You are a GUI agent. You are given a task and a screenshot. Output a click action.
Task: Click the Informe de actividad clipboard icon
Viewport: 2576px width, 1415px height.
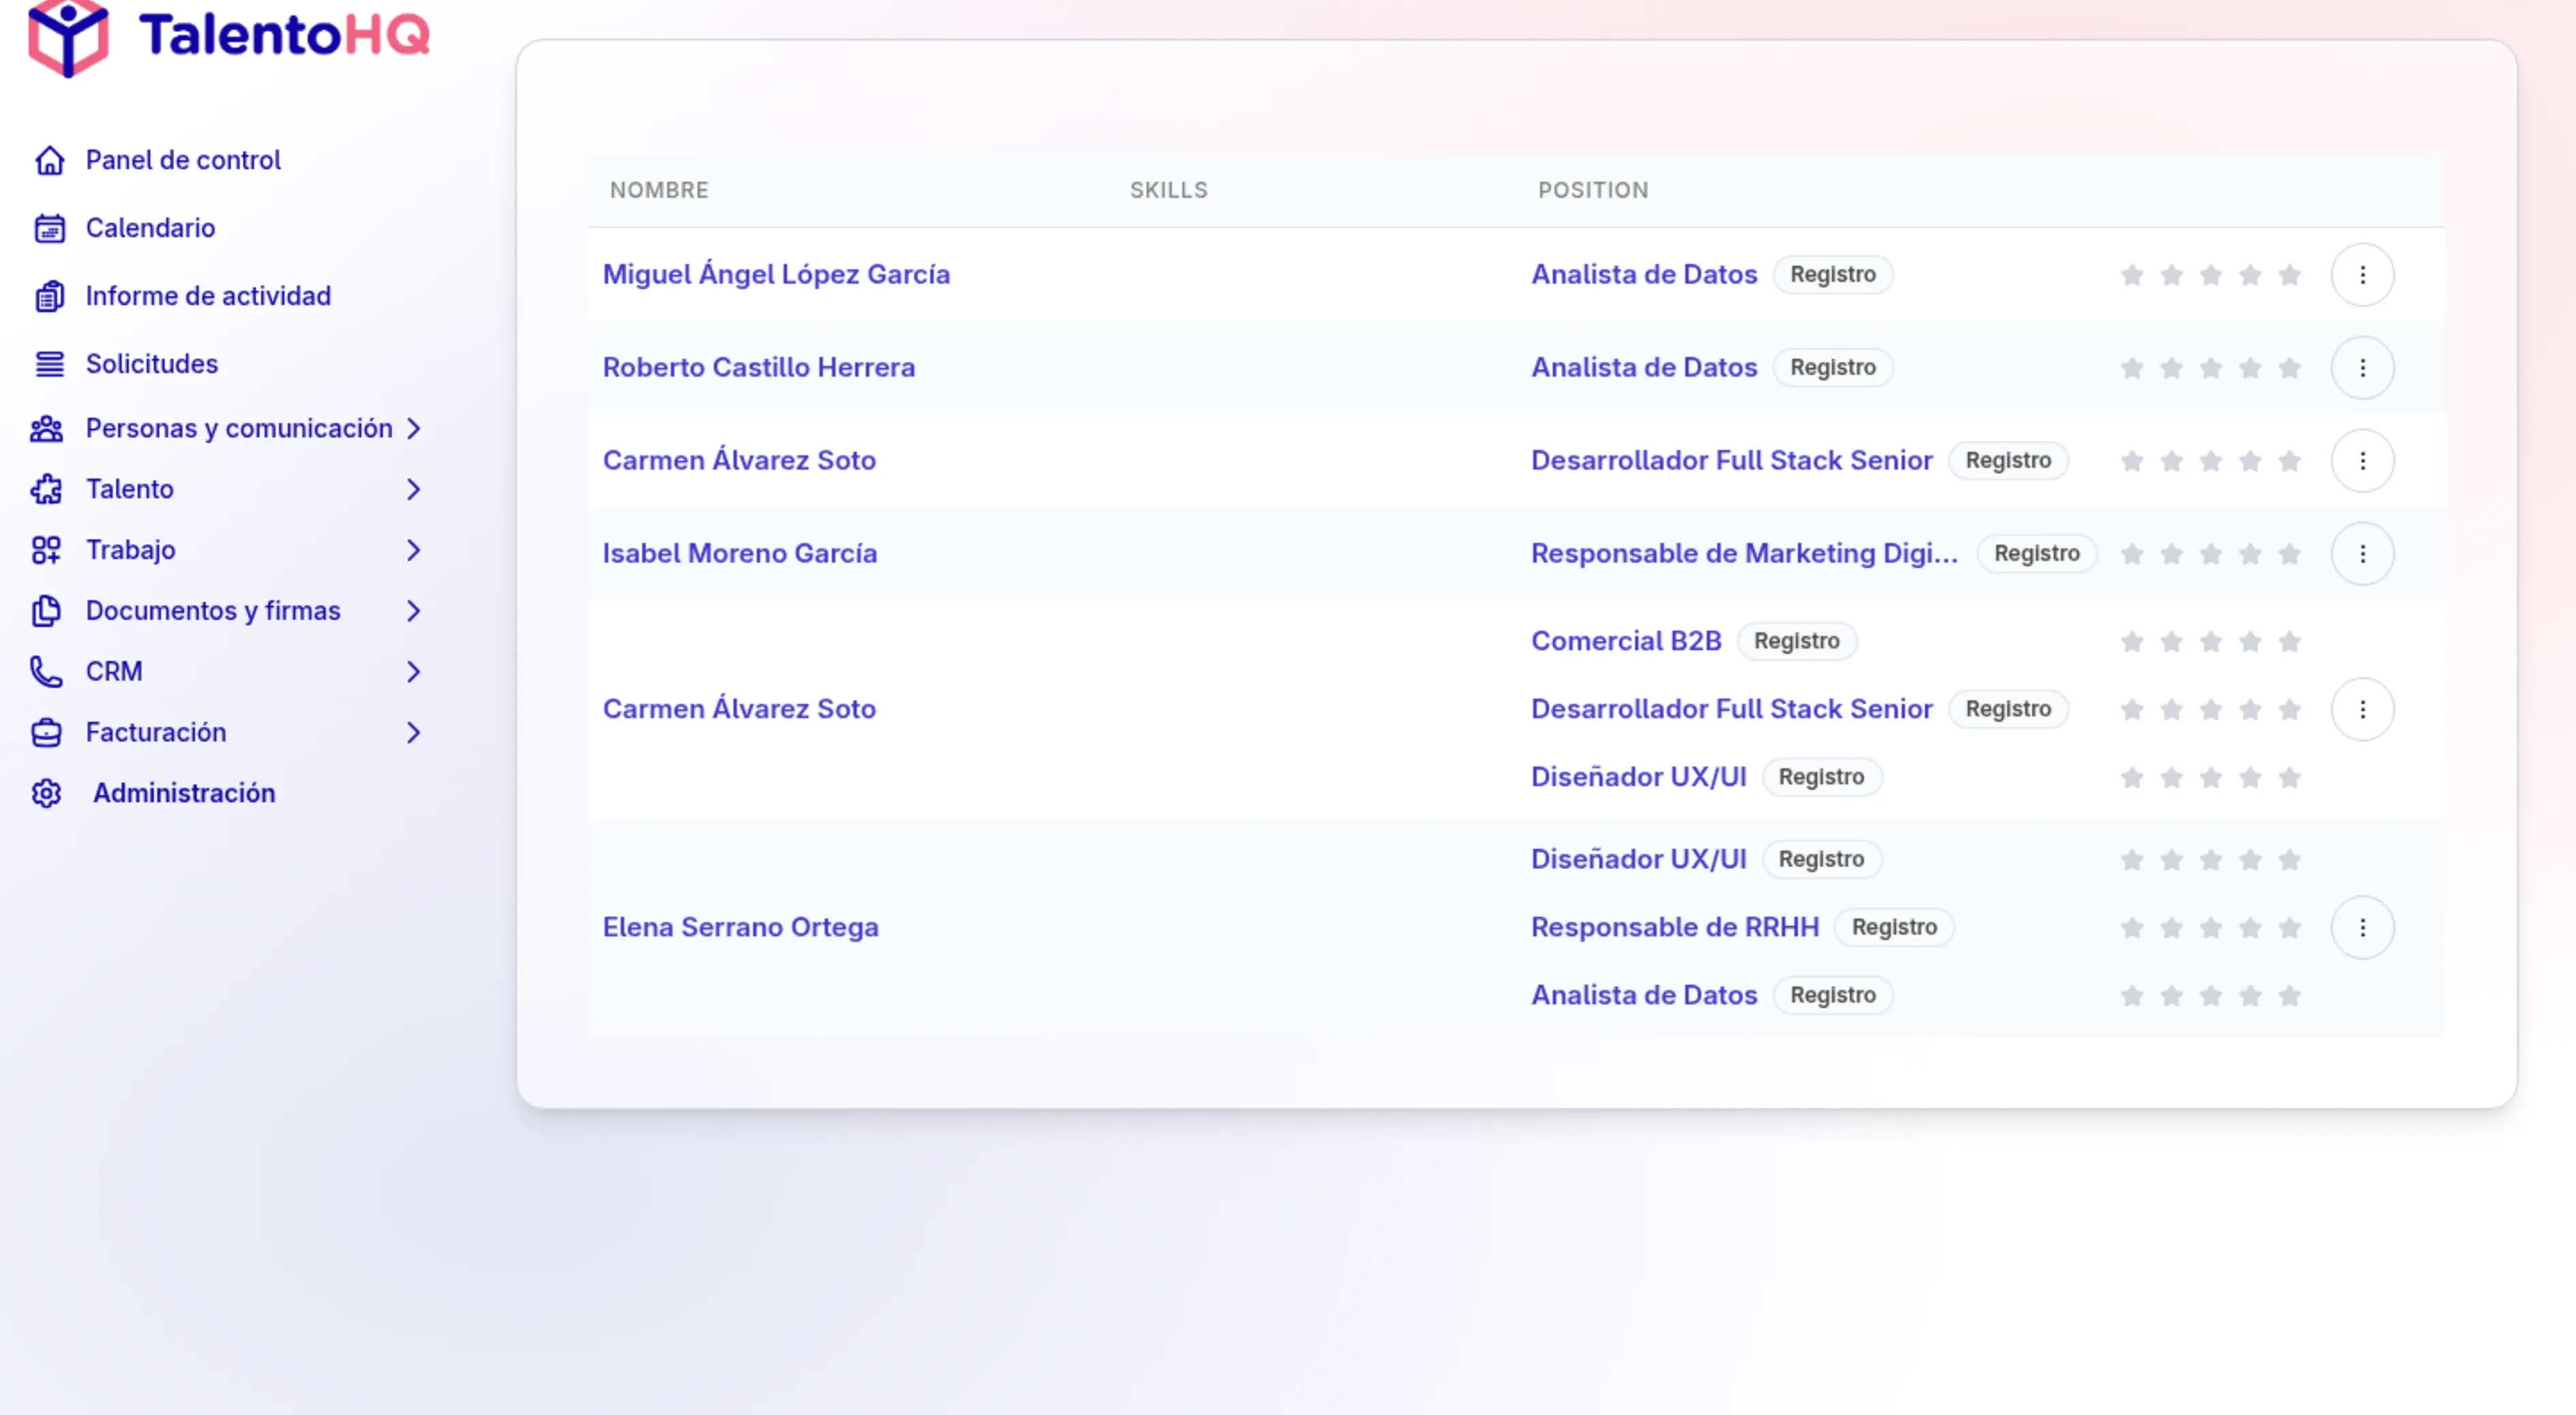pos(49,296)
